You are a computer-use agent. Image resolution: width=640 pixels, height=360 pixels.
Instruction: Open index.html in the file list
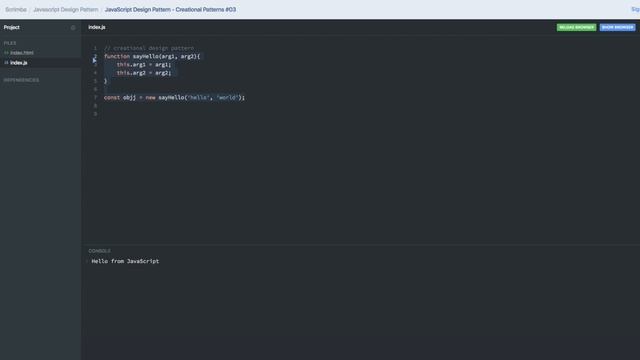tap(22, 53)
